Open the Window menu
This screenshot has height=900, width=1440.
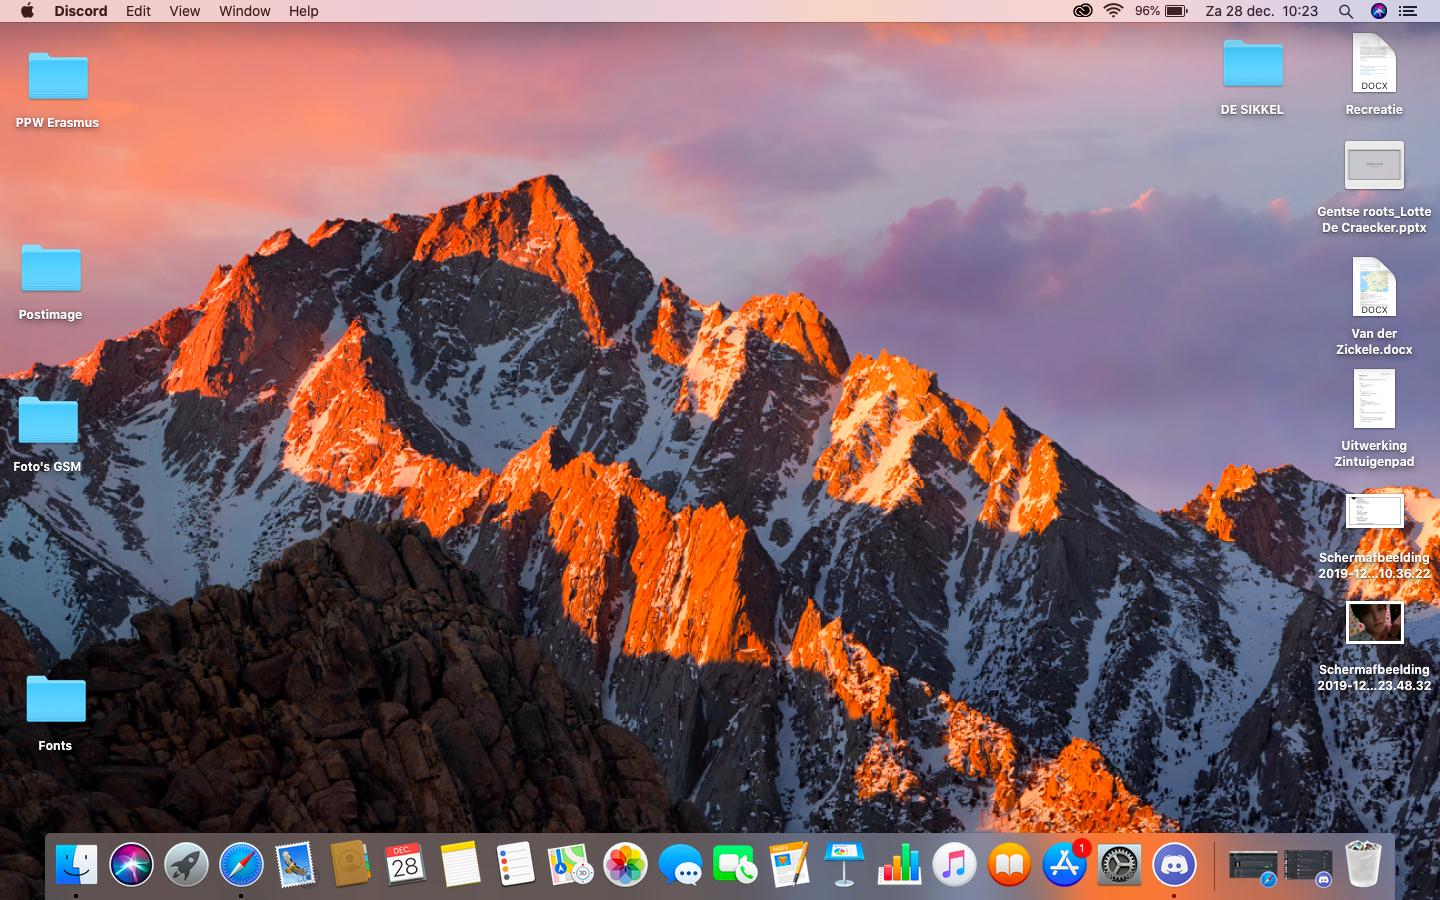[x=245, y=11]
